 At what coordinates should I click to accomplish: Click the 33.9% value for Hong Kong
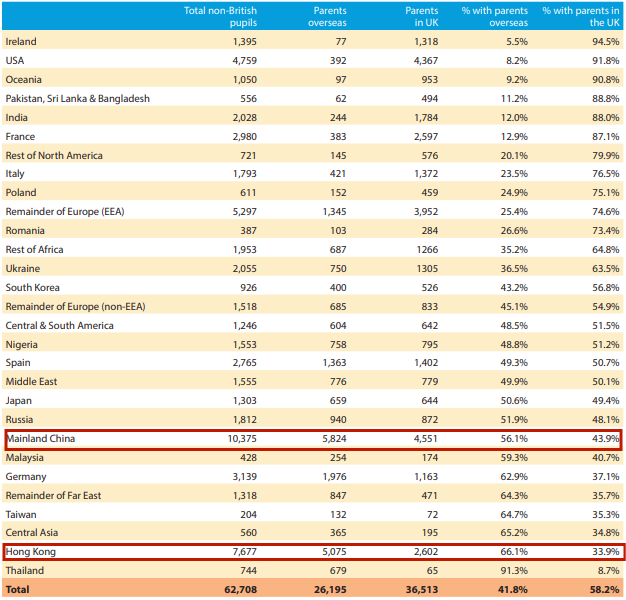(606, 552)
